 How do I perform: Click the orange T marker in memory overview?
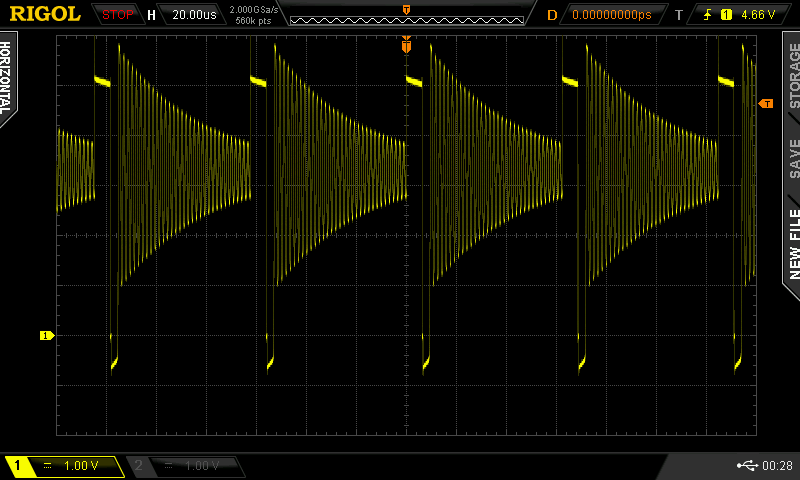click(406, 10)
